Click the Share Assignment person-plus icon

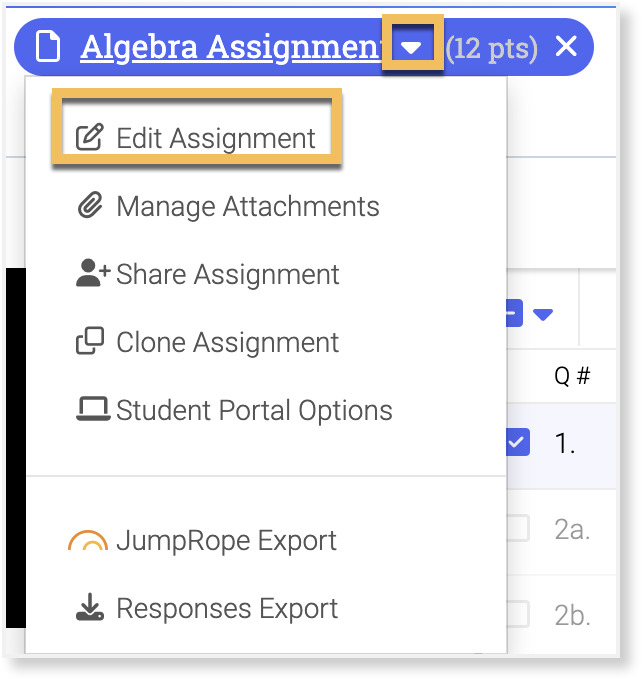(92, 275)
